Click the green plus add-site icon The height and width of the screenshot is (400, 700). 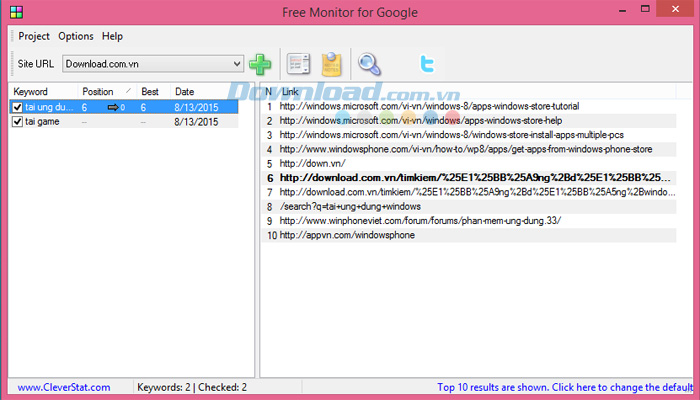pos(260,64)
